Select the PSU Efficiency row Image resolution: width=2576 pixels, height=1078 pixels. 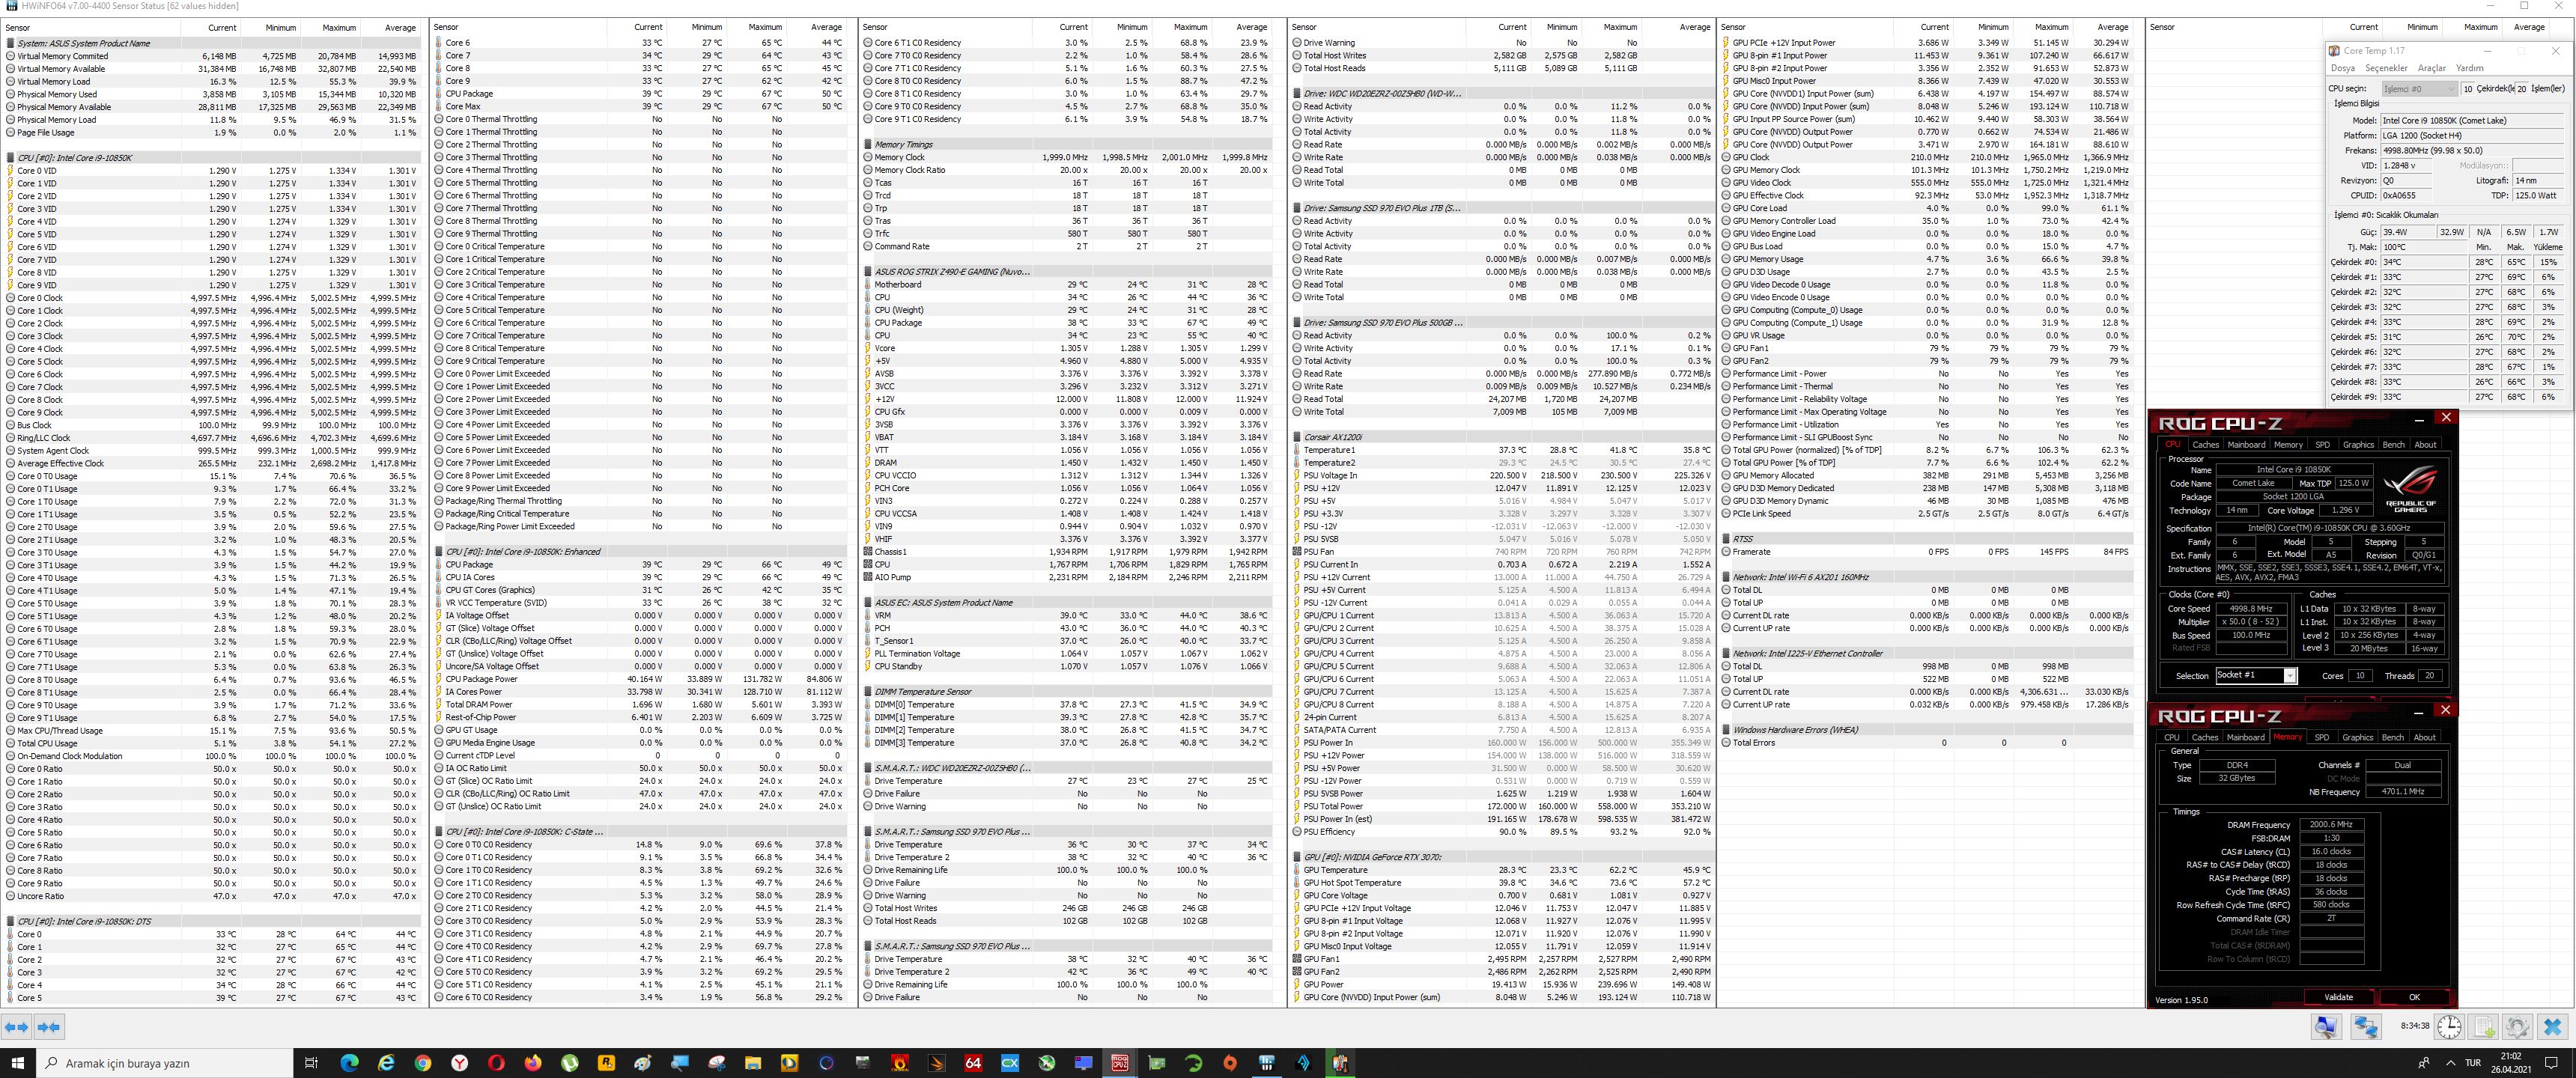click(x=1502, y=832)
